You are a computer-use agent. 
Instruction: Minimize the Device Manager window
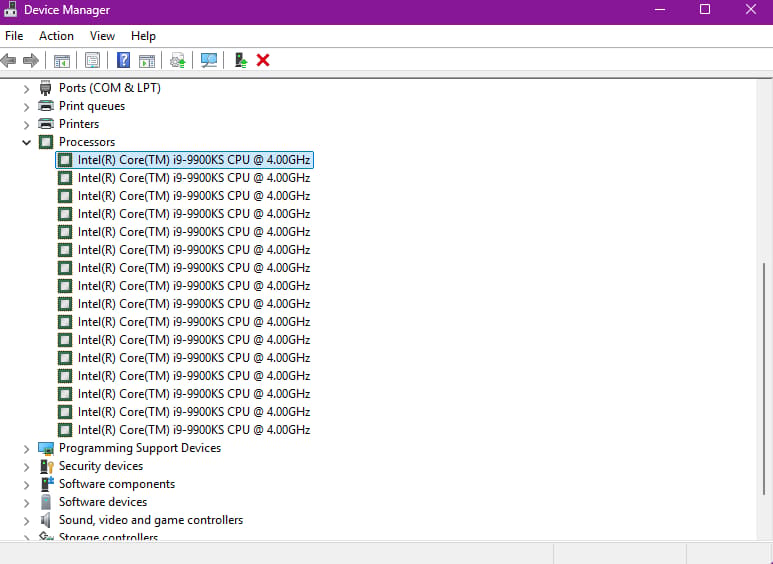point(660,9)
